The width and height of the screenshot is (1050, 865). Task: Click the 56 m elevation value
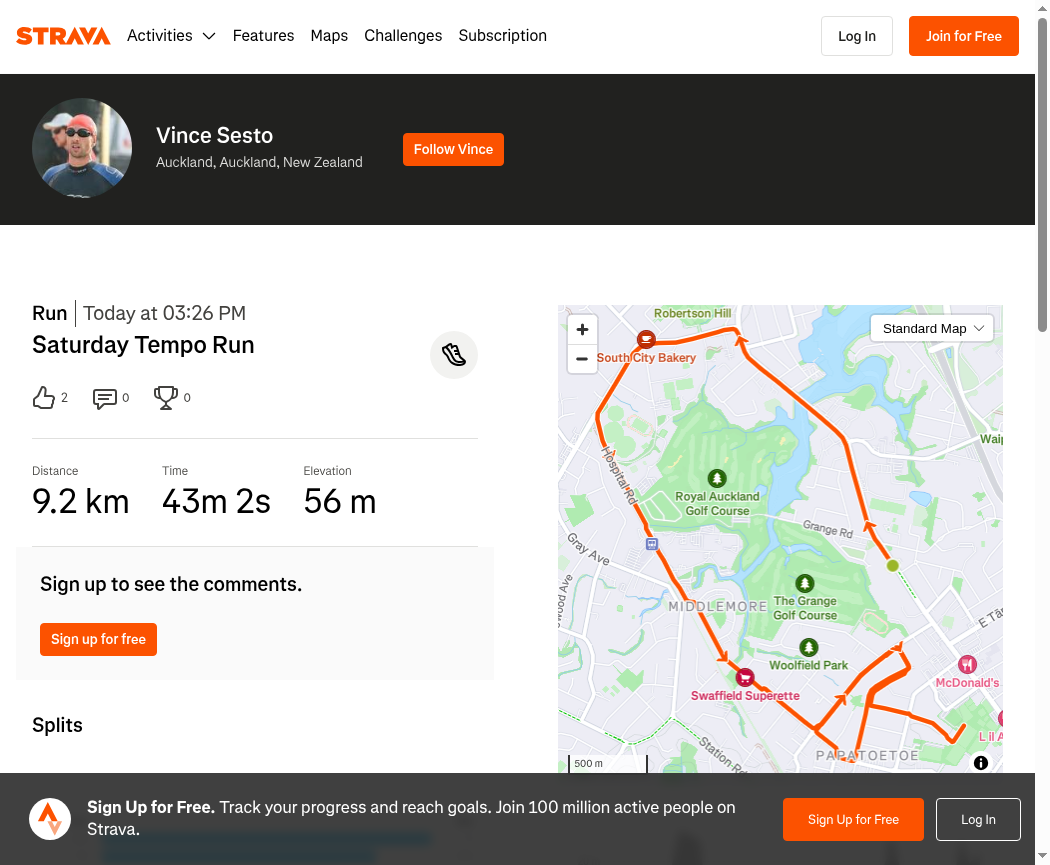coord(340,501)
